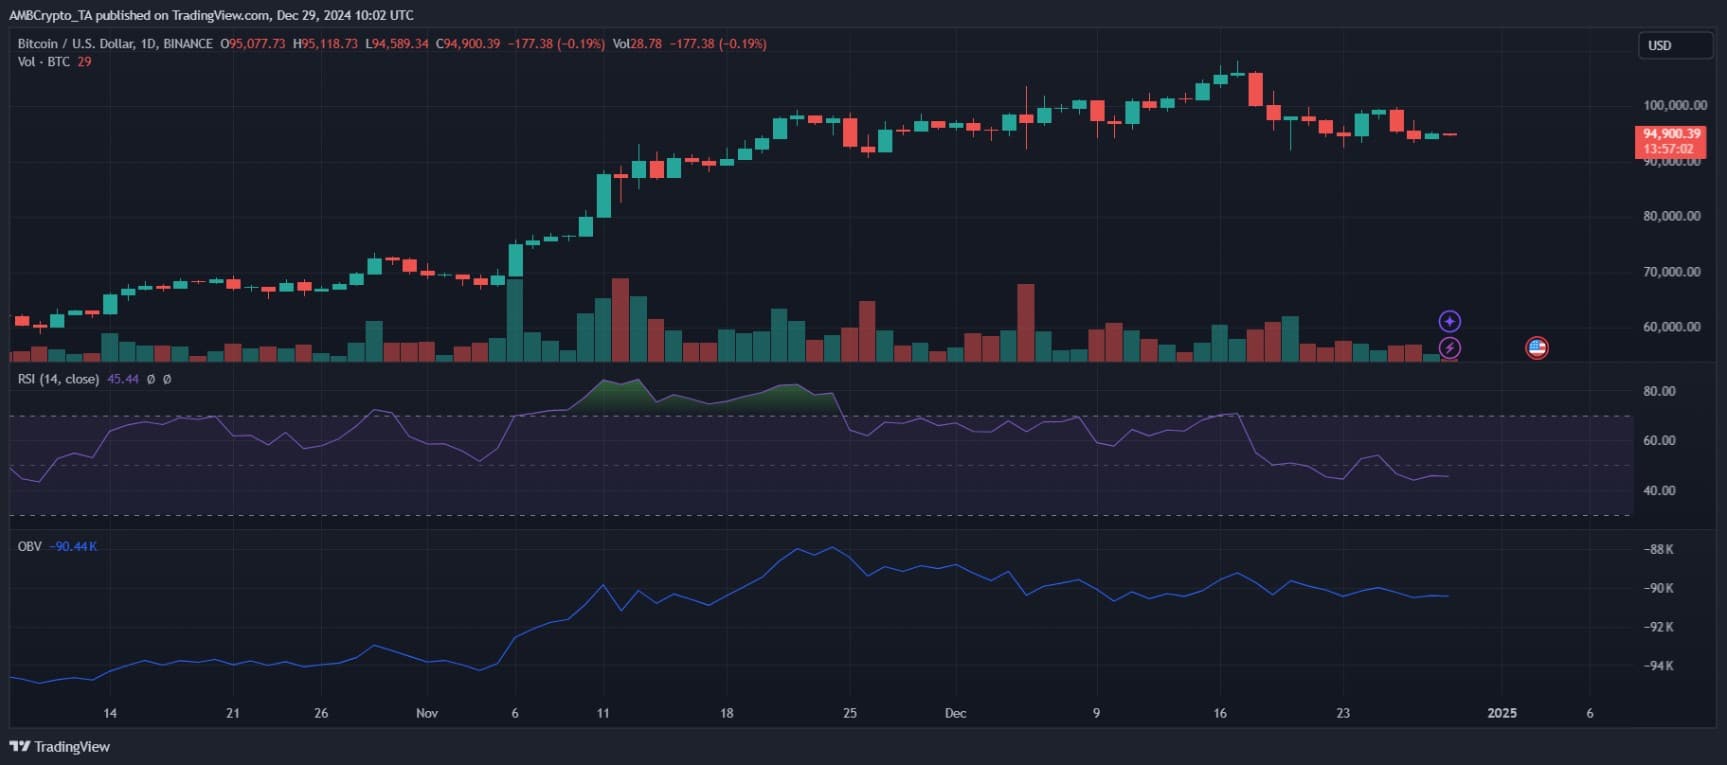Click the date axis label 23
Viewport: 1727px width, 765px height.
pyautogui.click(x=1343, y=713)
